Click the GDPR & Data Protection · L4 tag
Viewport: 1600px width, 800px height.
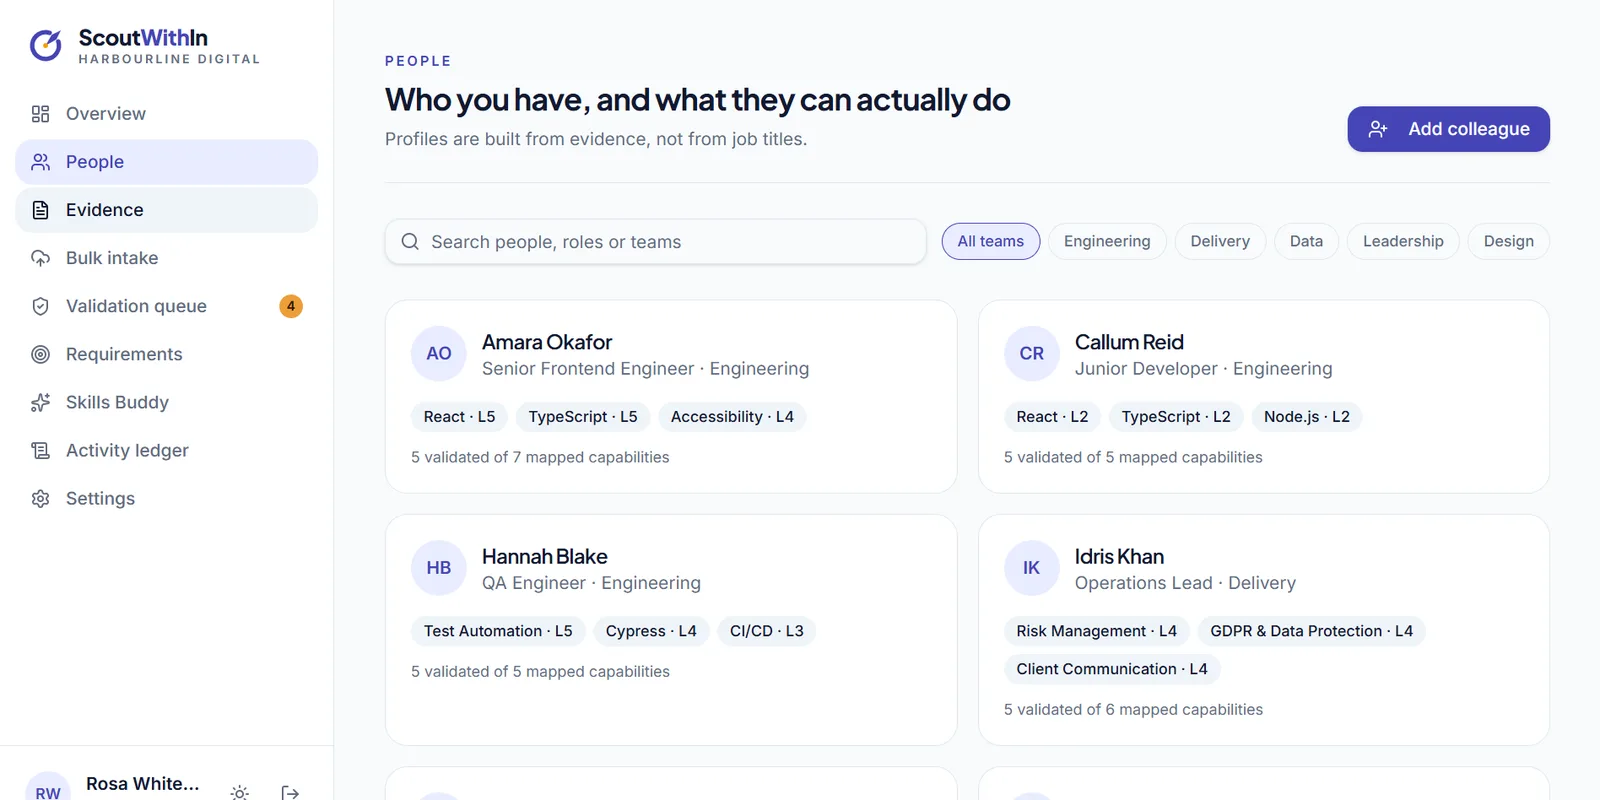click(1312, 631)
